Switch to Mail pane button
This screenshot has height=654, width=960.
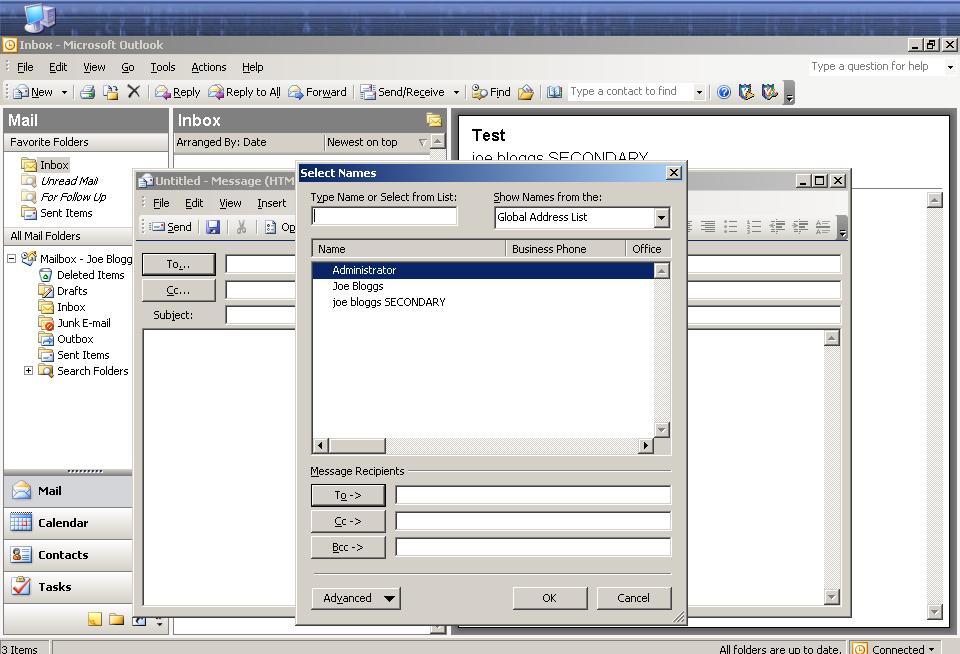[x=68, y=490]
